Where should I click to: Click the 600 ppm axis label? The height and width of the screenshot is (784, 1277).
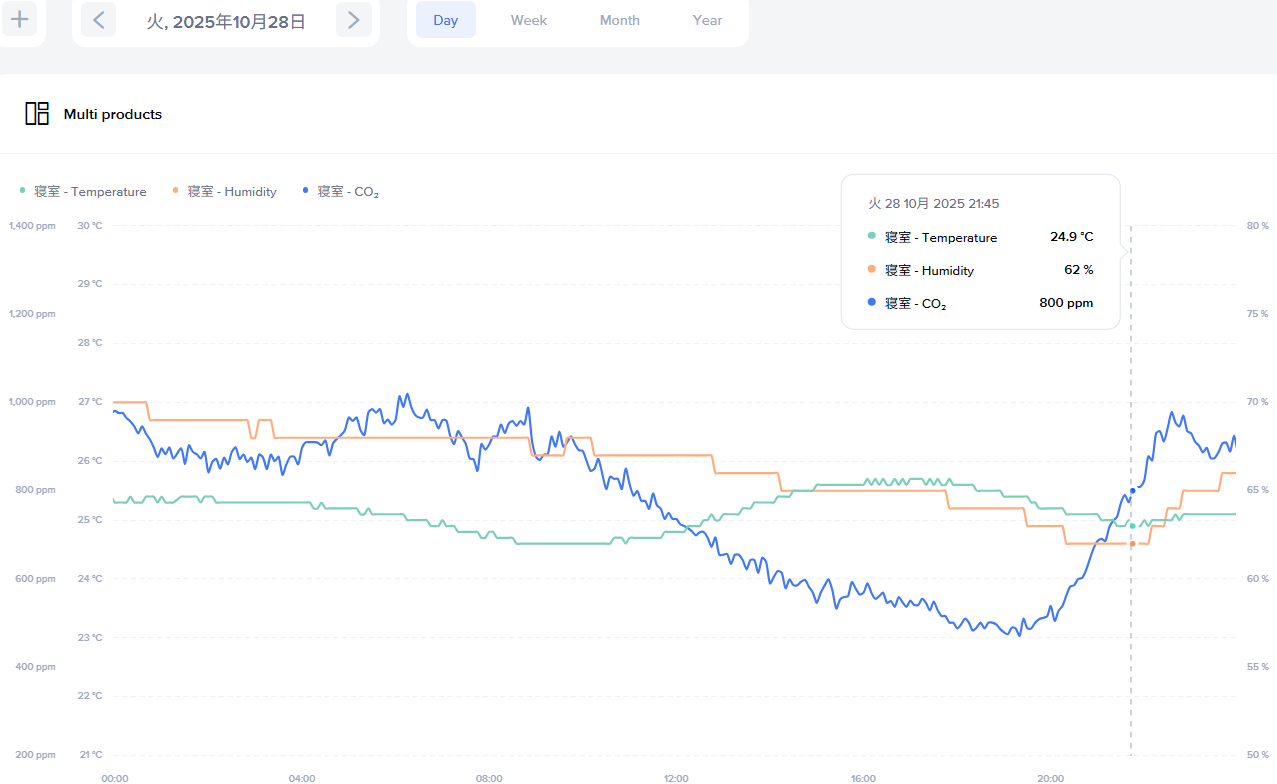(x=36, y=579)
